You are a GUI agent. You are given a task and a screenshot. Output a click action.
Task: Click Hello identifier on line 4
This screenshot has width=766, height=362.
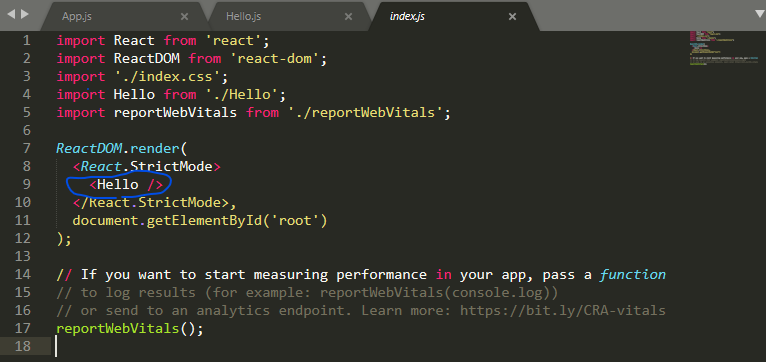[x=134, y=94]
